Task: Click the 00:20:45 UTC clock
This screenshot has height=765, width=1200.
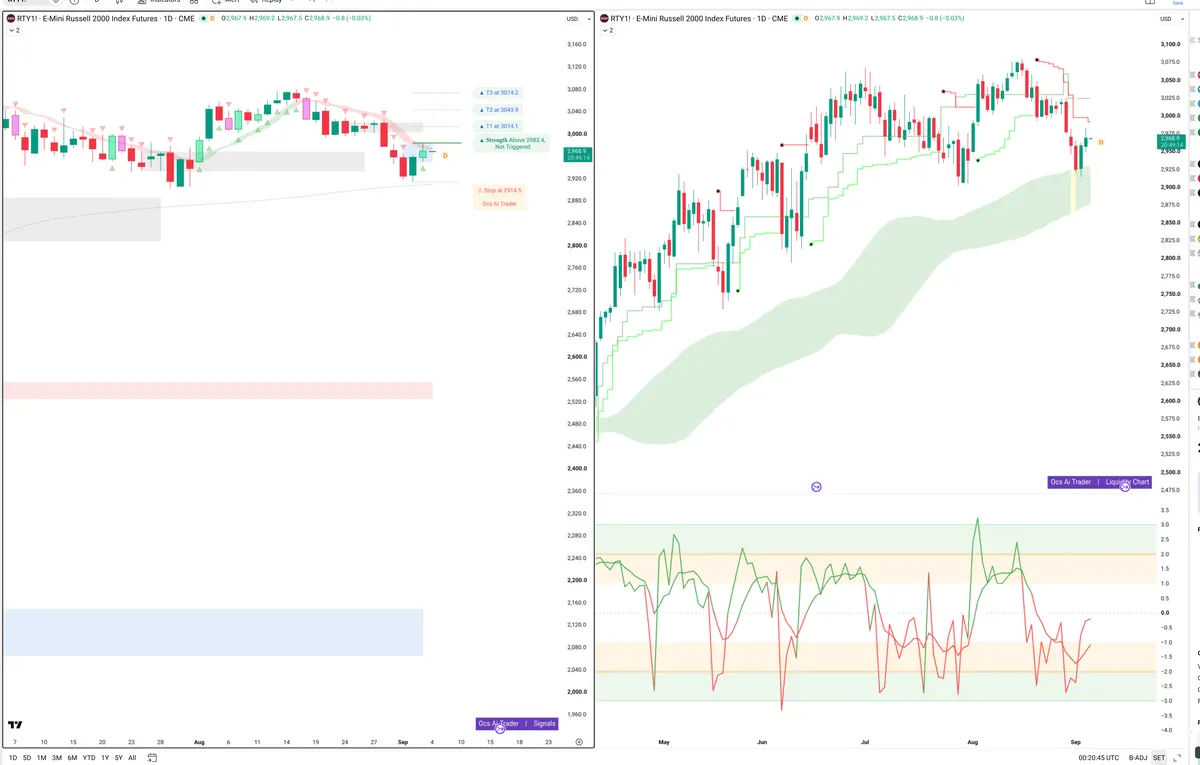Action: pos(1098,758)
